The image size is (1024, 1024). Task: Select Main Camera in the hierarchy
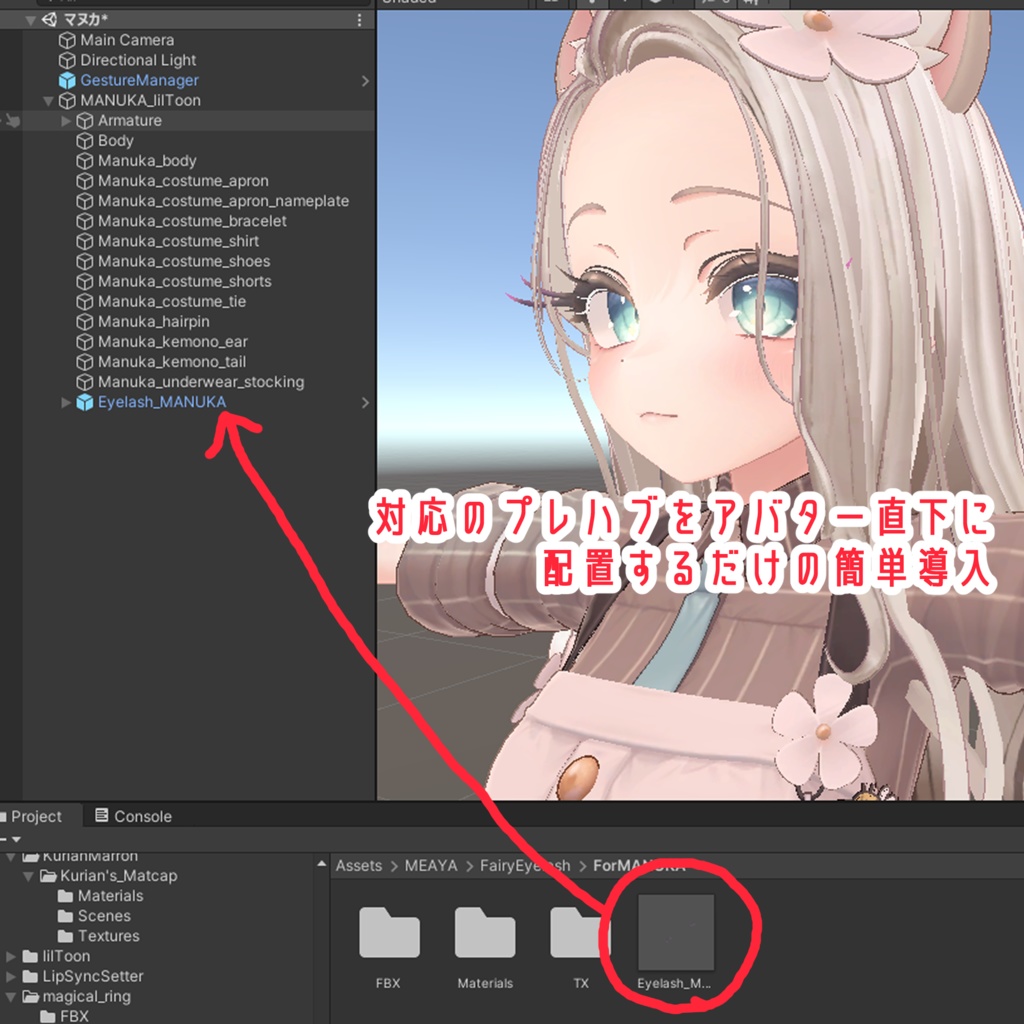(x=127, y=40)
